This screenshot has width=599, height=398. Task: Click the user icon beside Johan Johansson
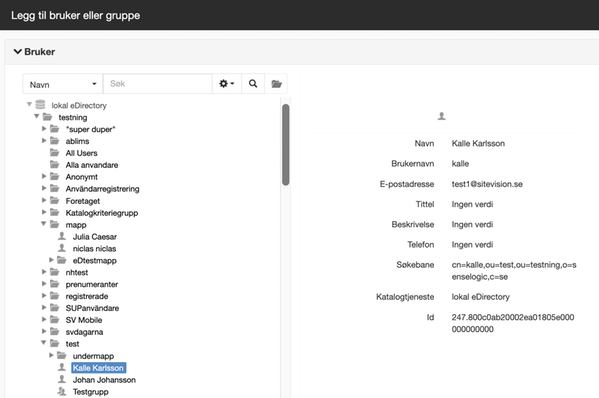[62, 379]
